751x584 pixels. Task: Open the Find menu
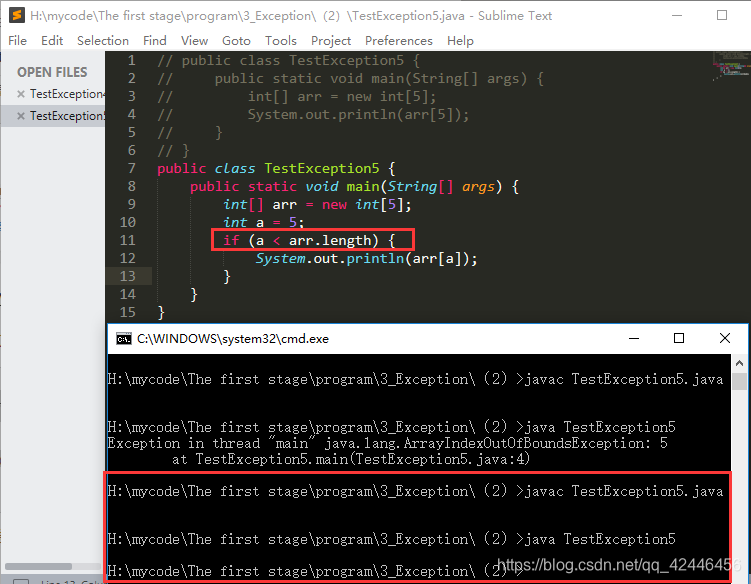pyautogui.click(x=155, y=41)
